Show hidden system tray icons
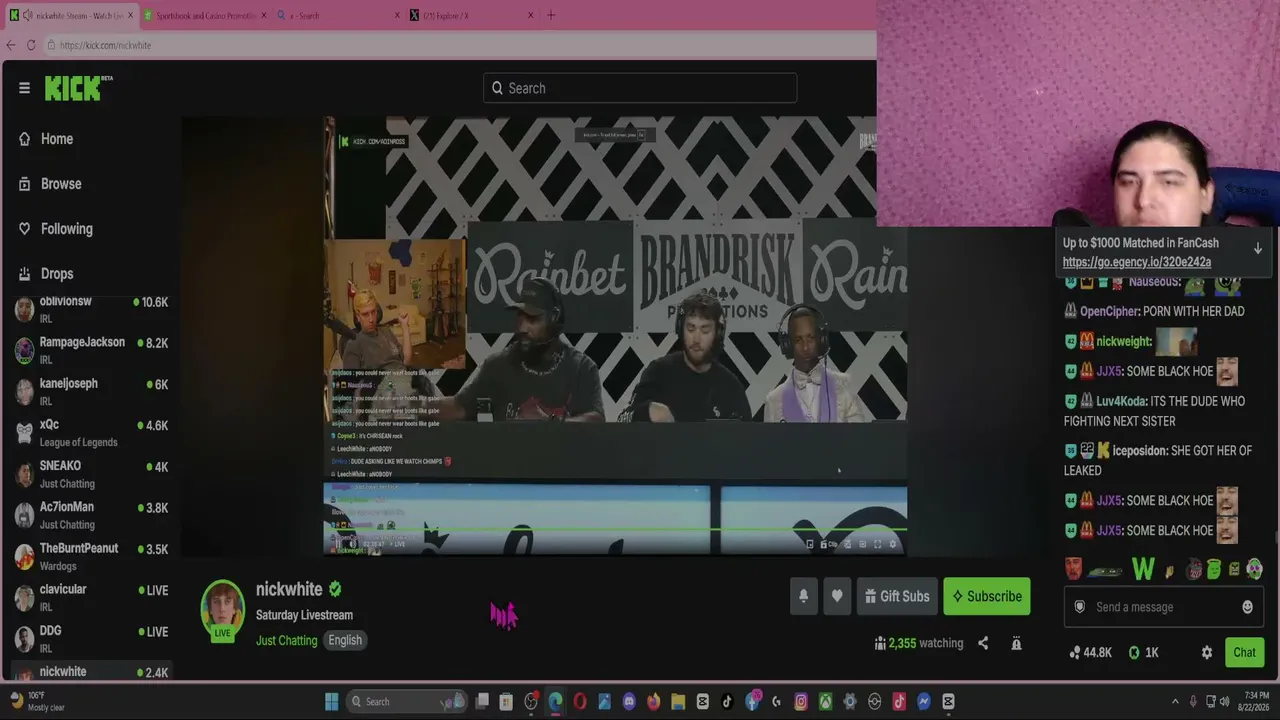 point(1175,701)
